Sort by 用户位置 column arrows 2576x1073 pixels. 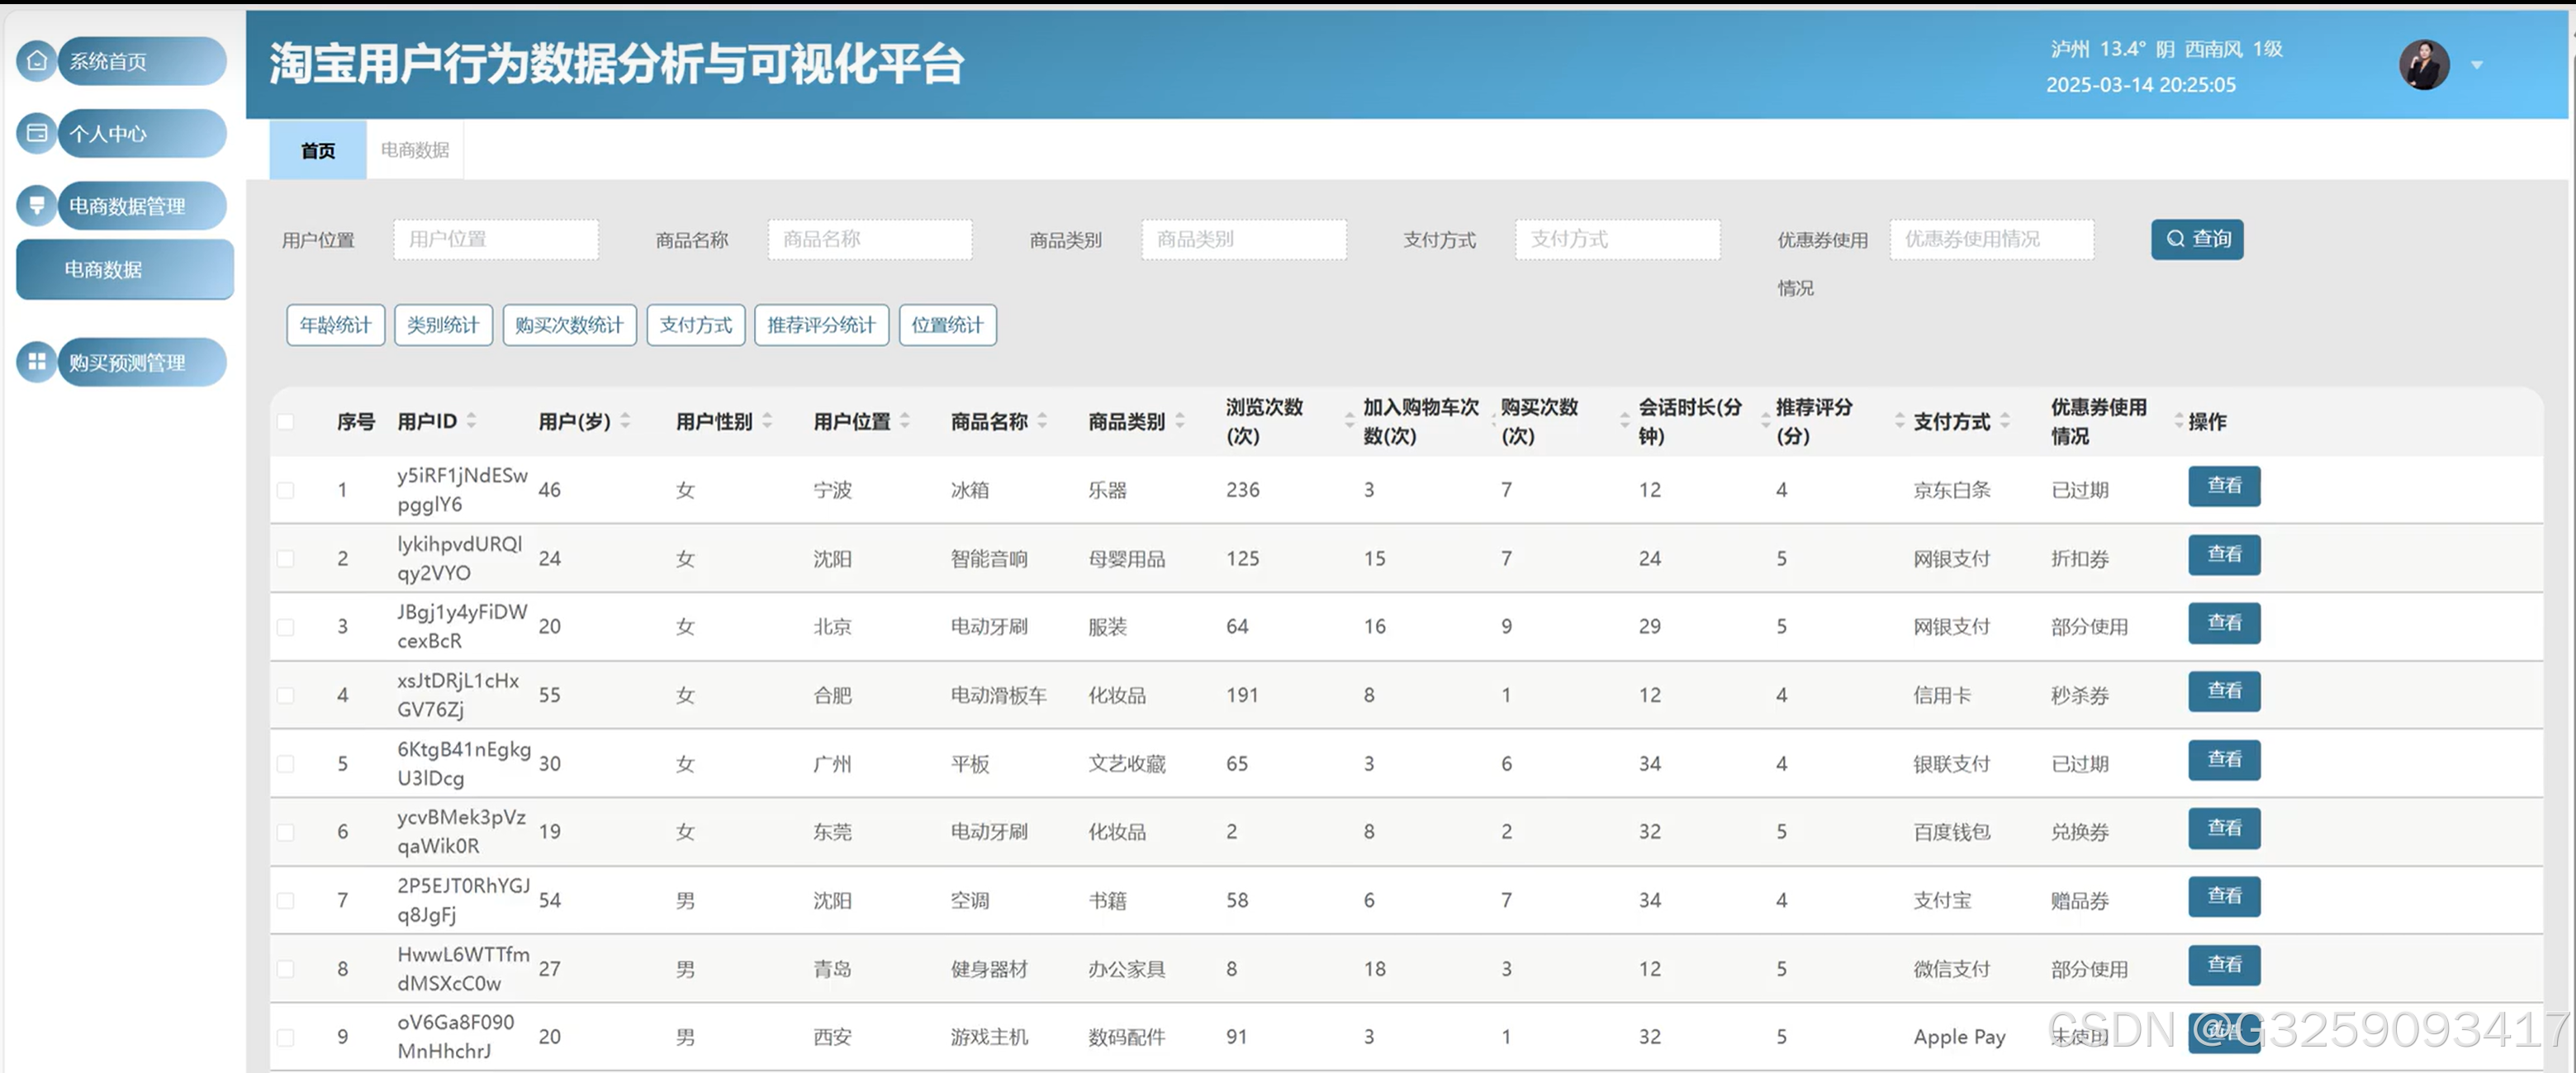pos(905,421)
